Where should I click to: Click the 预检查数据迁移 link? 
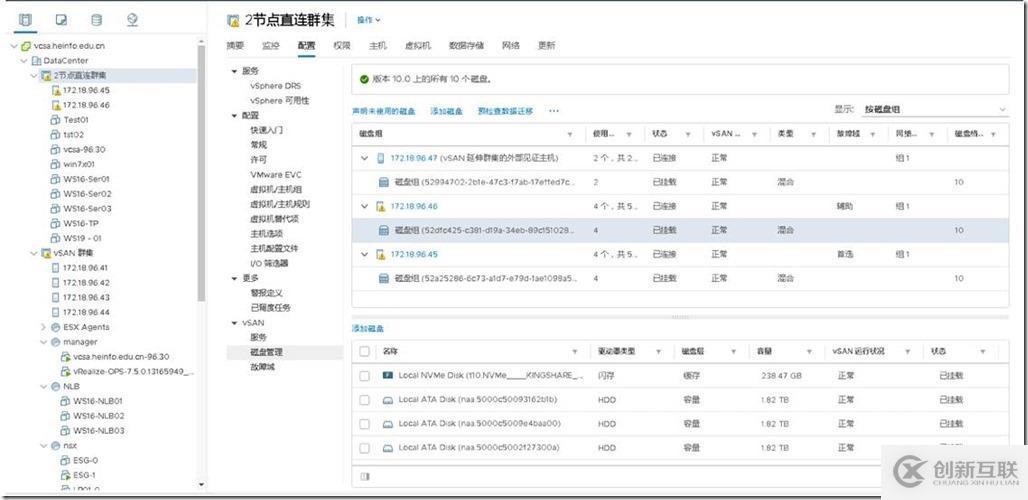[505, 111]
